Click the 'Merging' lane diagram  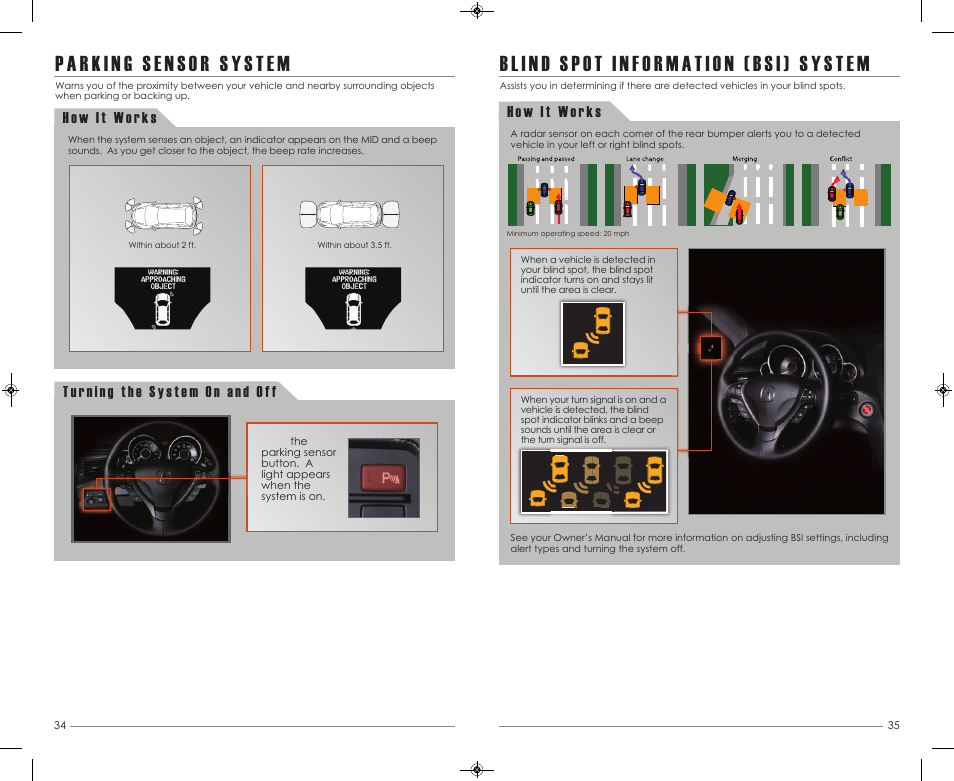pos(749,195)
